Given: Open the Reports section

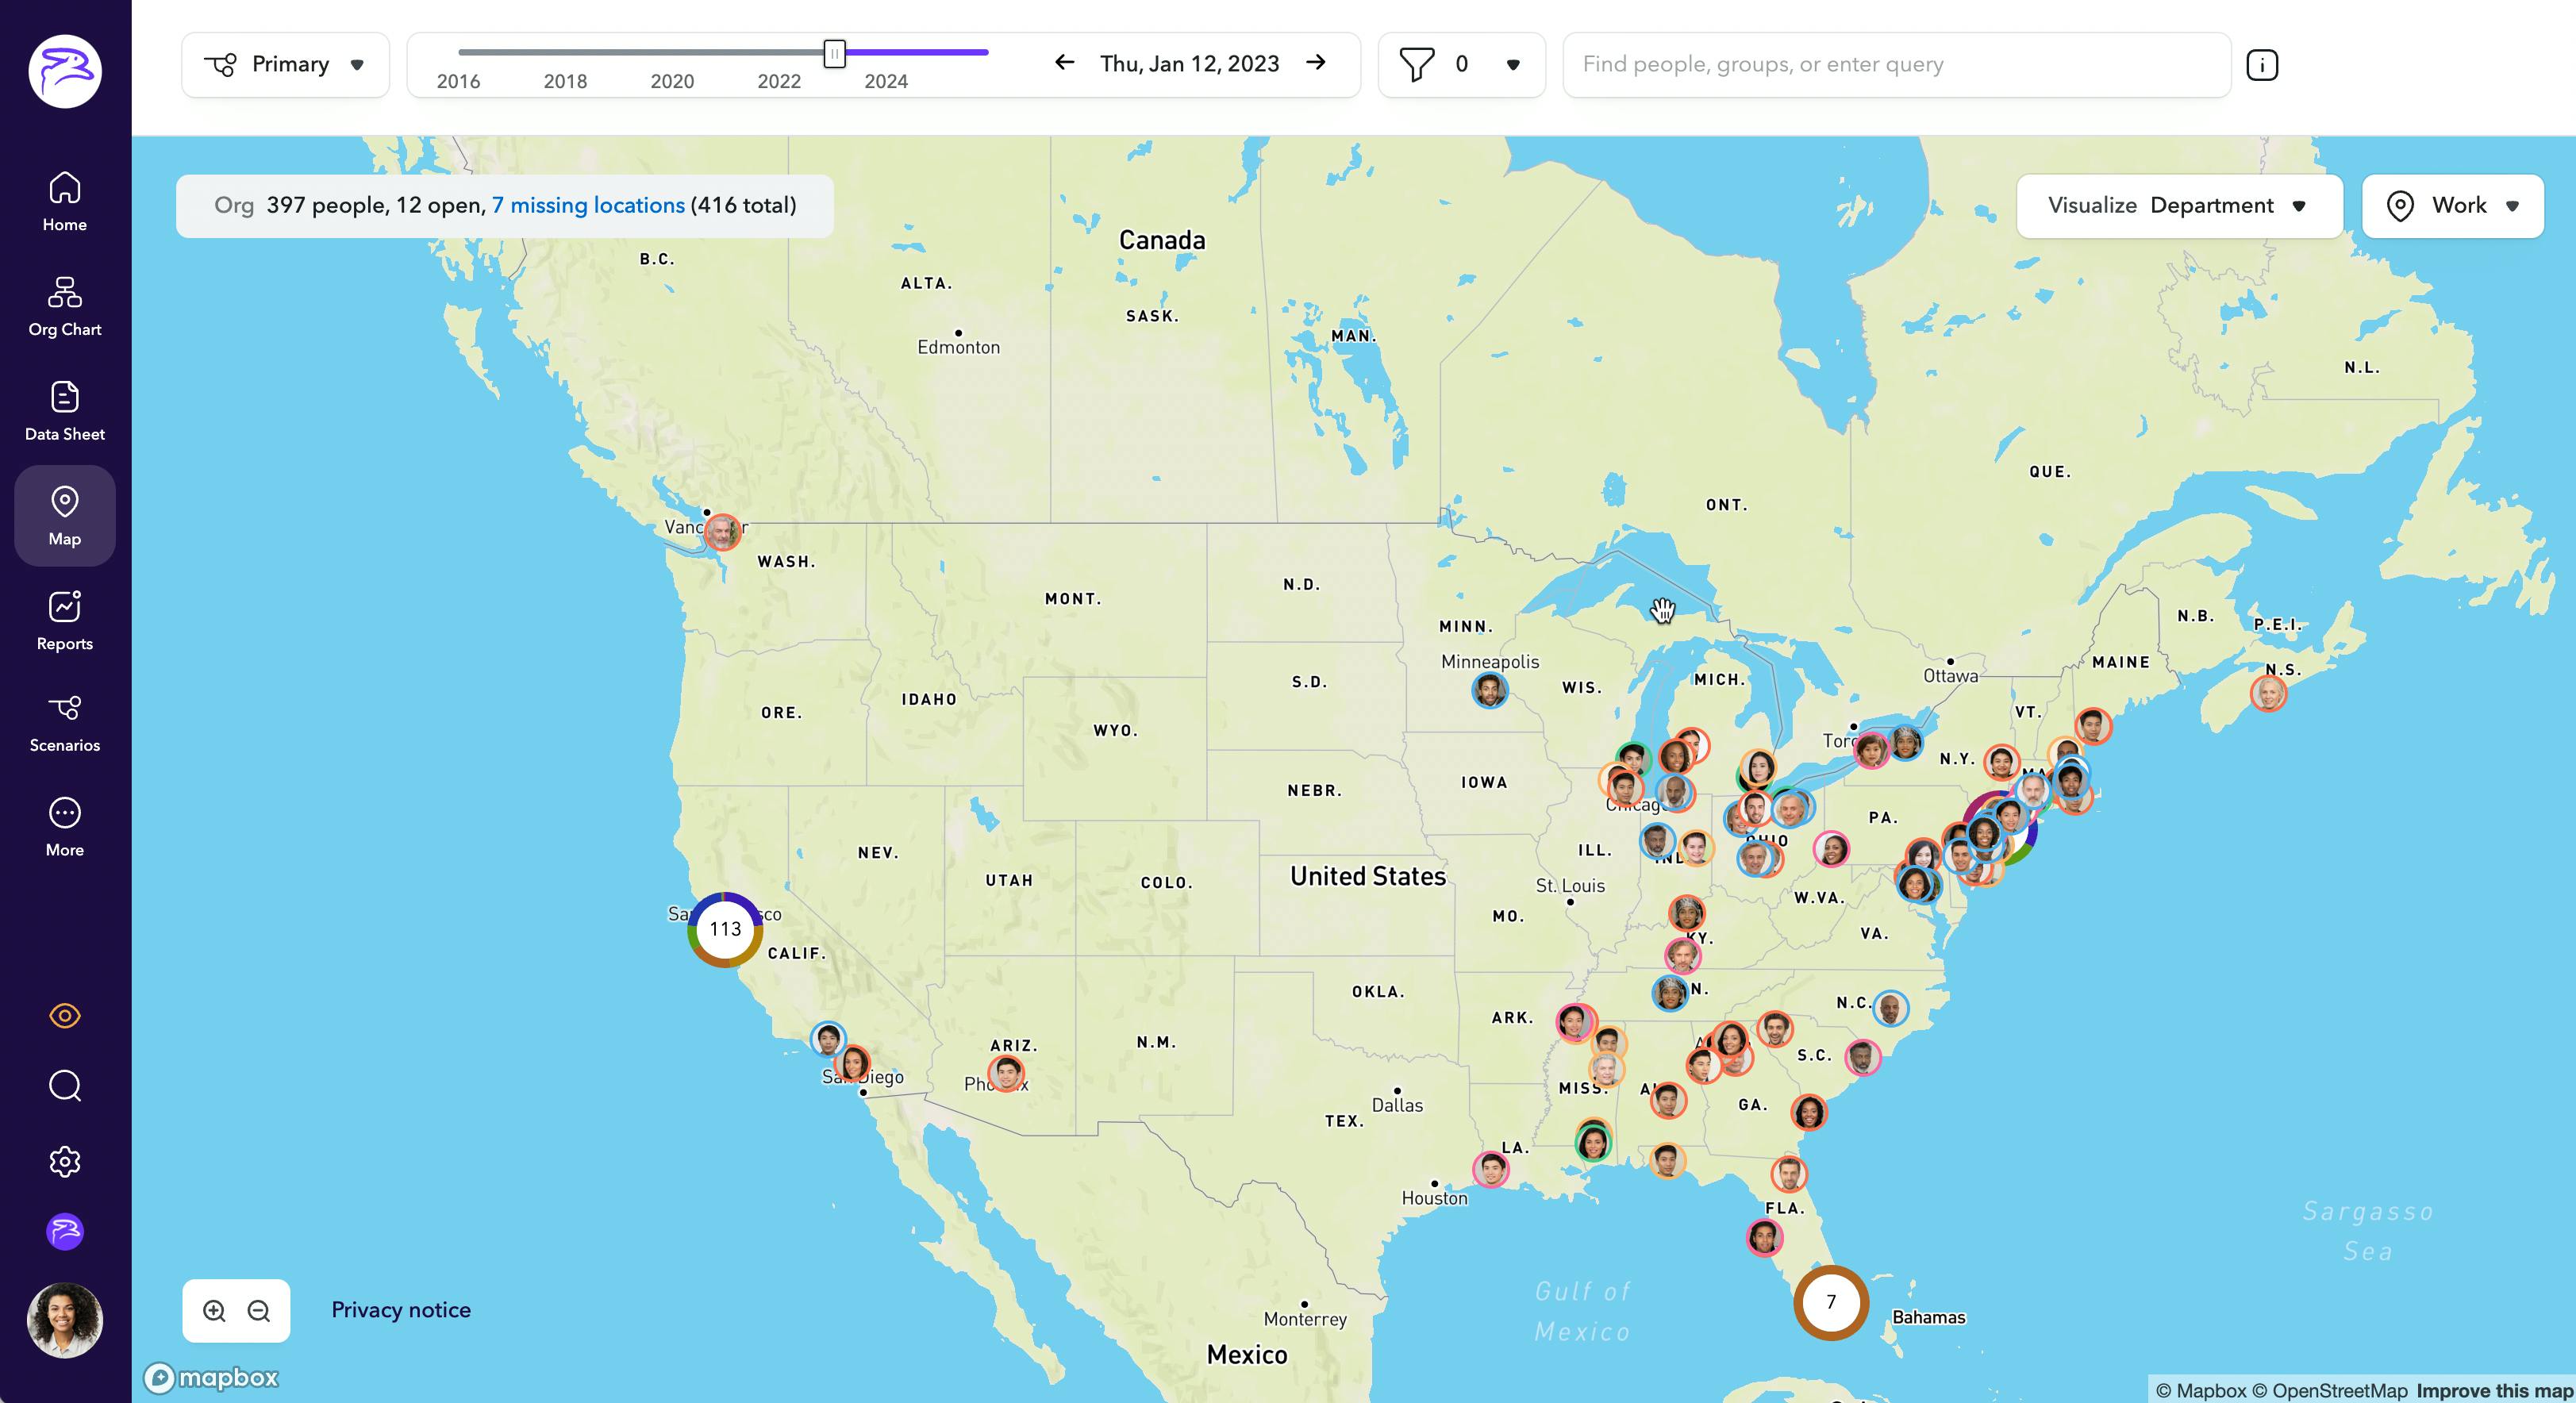Looking at the screenshot, I should pos(64,620).
